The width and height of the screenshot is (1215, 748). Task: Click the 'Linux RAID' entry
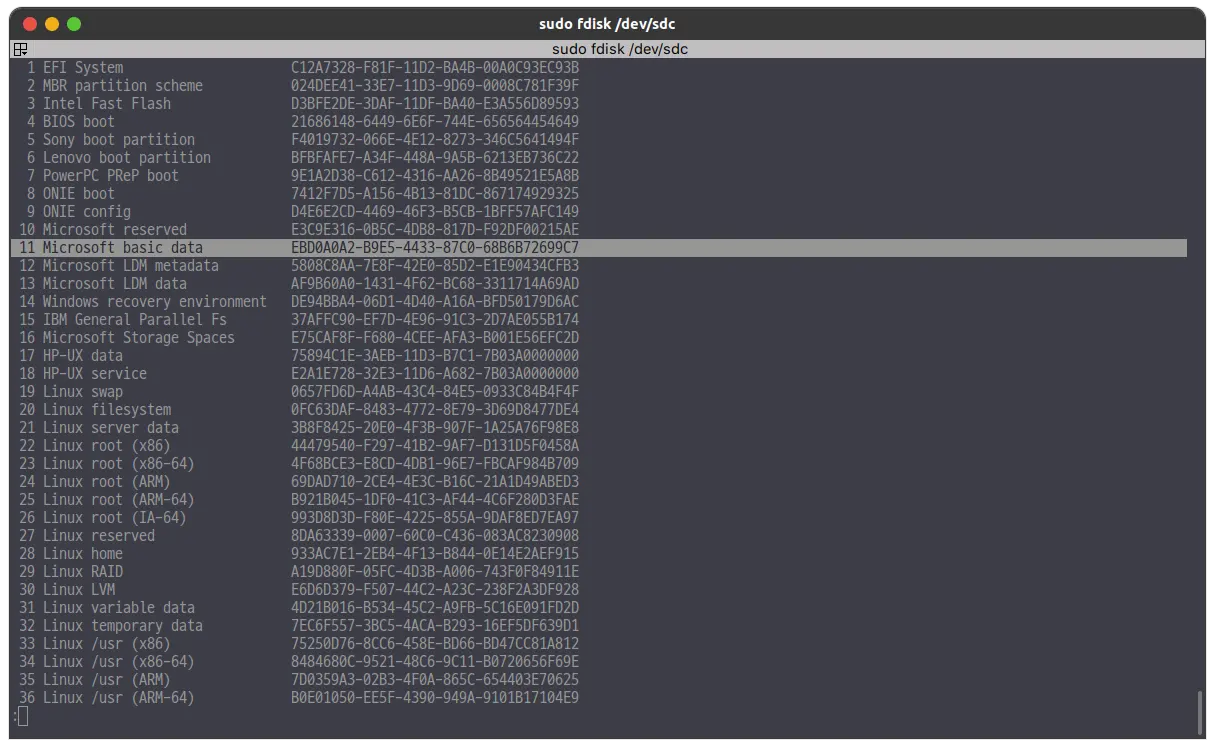[83, 572]
